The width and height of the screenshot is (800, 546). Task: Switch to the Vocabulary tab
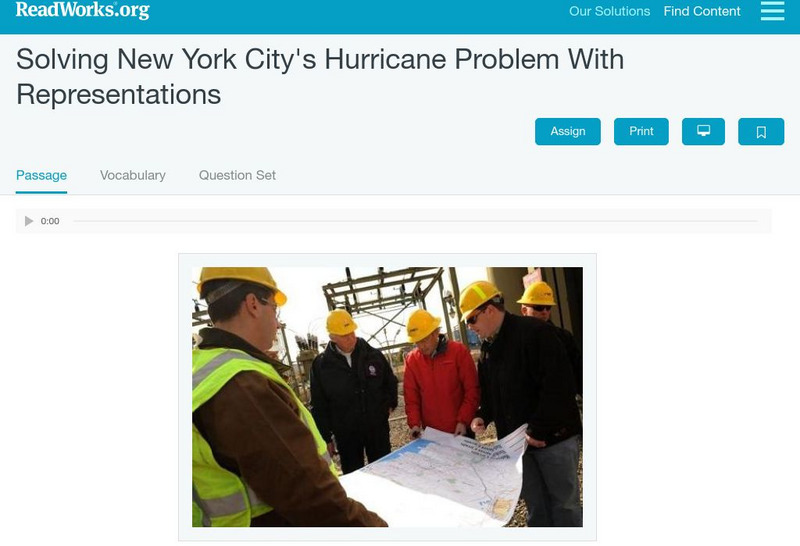pyautogui.click(x=133, y=176)
